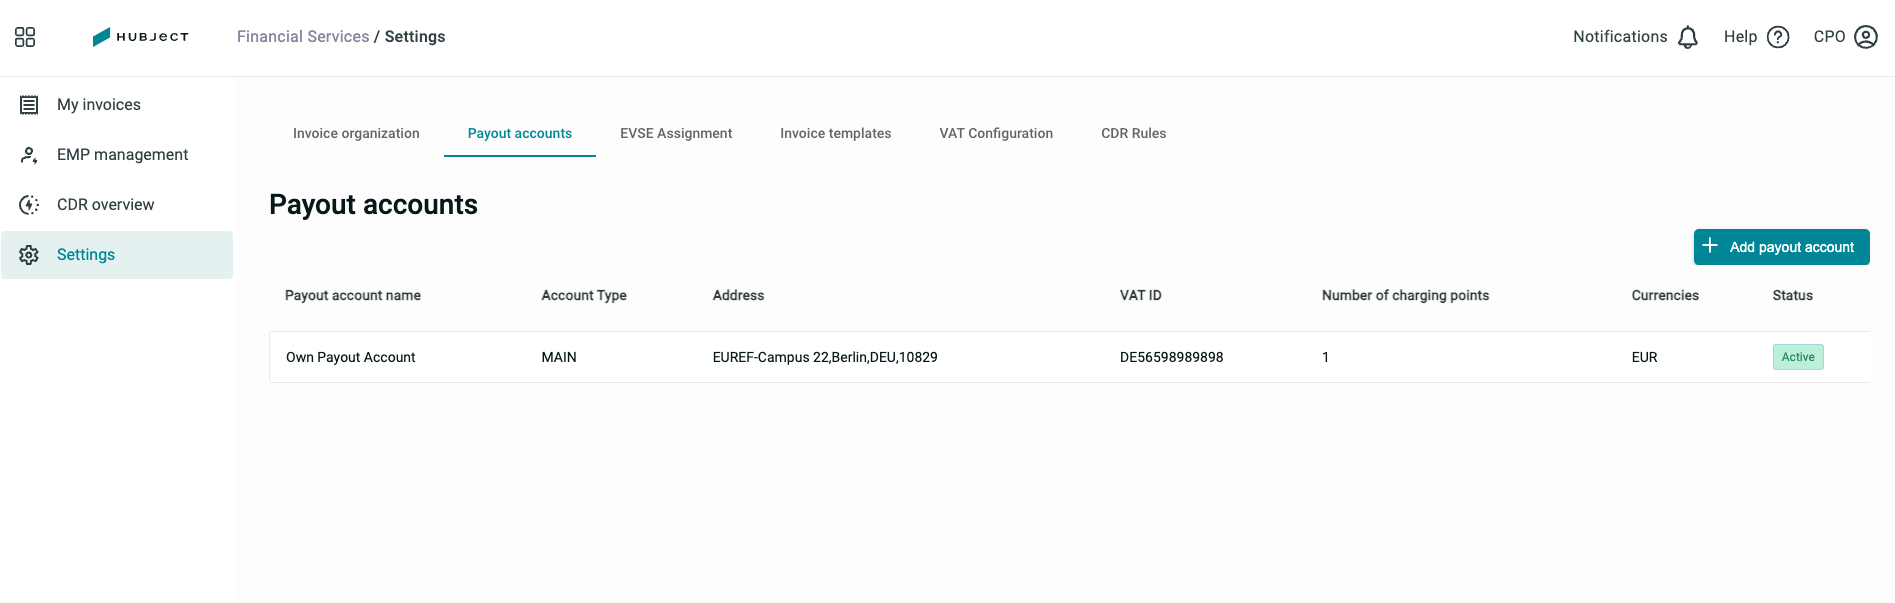Click the Add payout account button
The image size is (1895, 603).
(1781, 247)
